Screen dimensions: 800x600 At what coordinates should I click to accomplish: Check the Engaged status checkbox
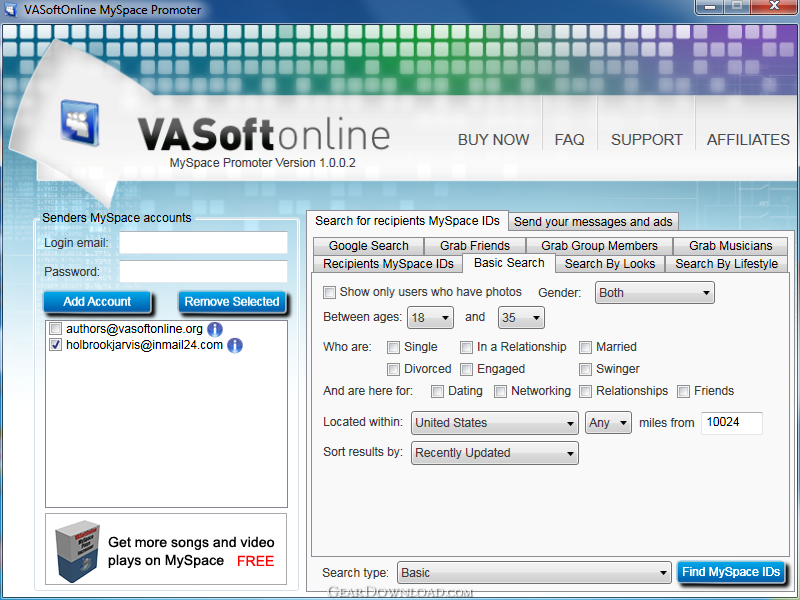(466, 369)
